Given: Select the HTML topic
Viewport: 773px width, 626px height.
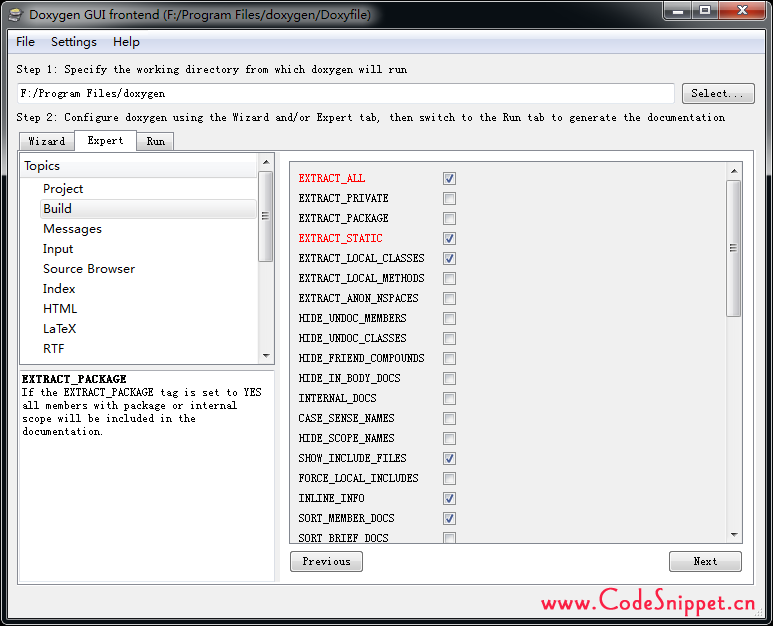Looking at the screenshot, I should [148, 309].
